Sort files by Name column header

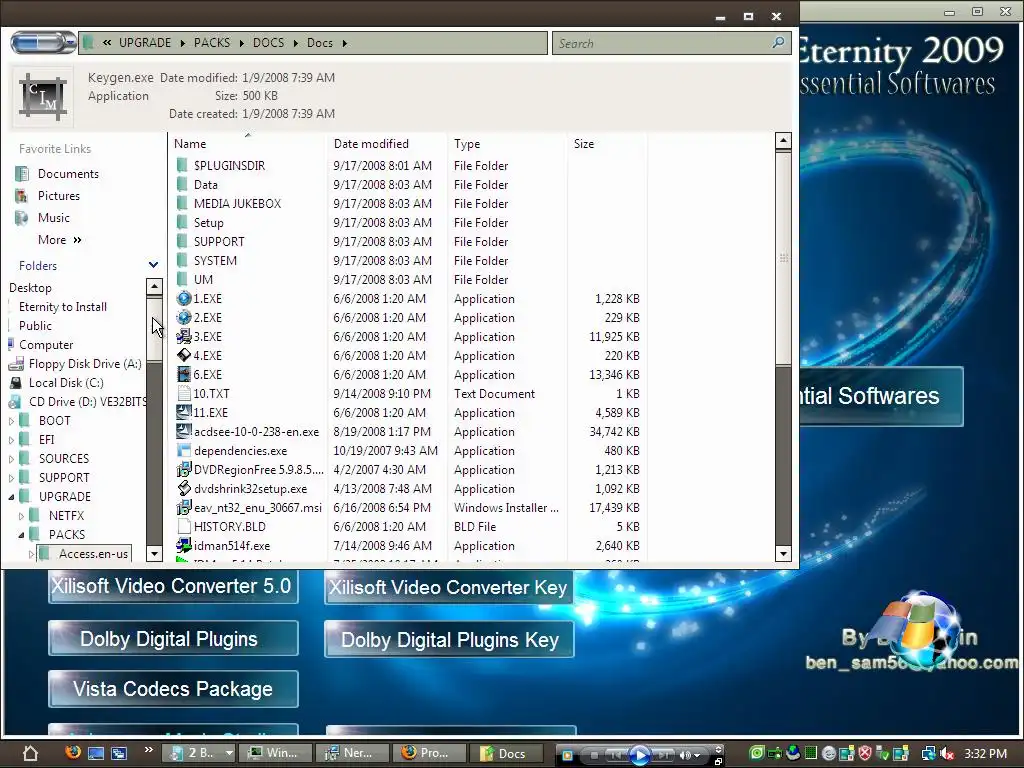pyautogui.click(x=190, y=144)
